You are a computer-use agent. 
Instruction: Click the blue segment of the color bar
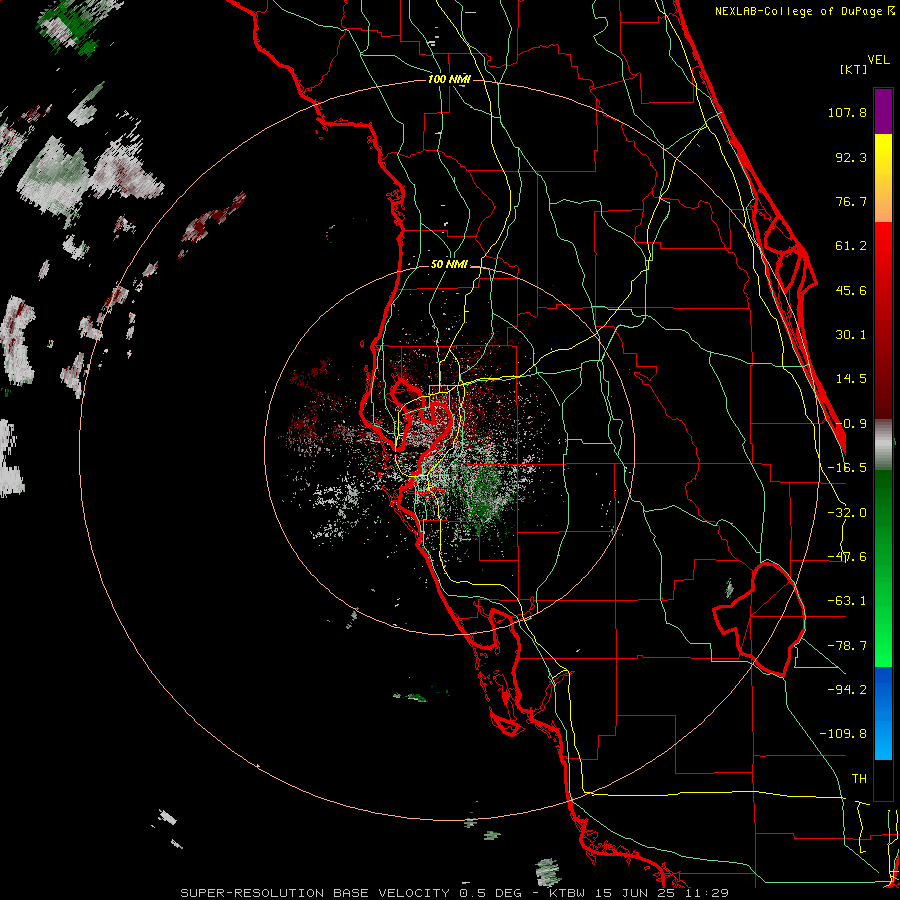[x=883, y=713]
